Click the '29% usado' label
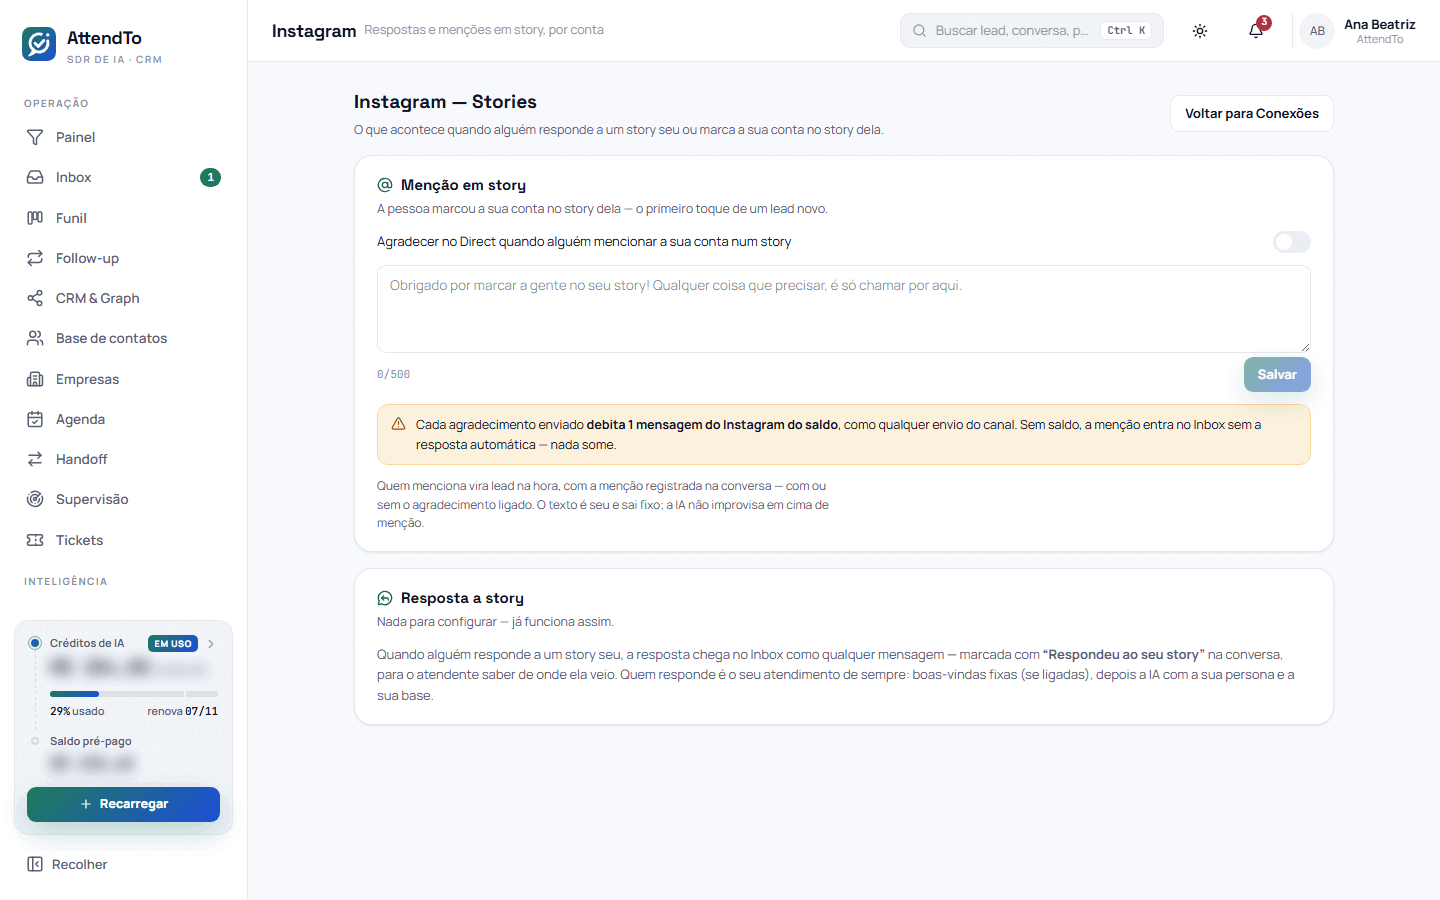 (x=77, y=712)
